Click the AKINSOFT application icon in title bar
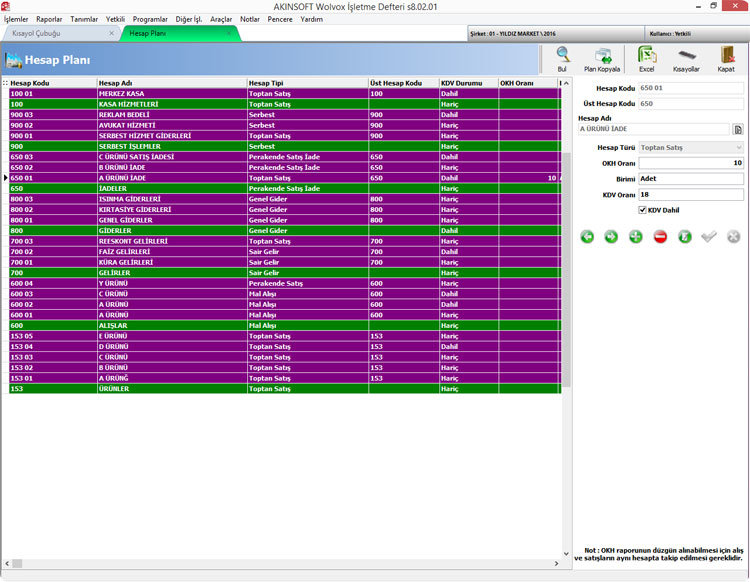 [x=6, y=6]
